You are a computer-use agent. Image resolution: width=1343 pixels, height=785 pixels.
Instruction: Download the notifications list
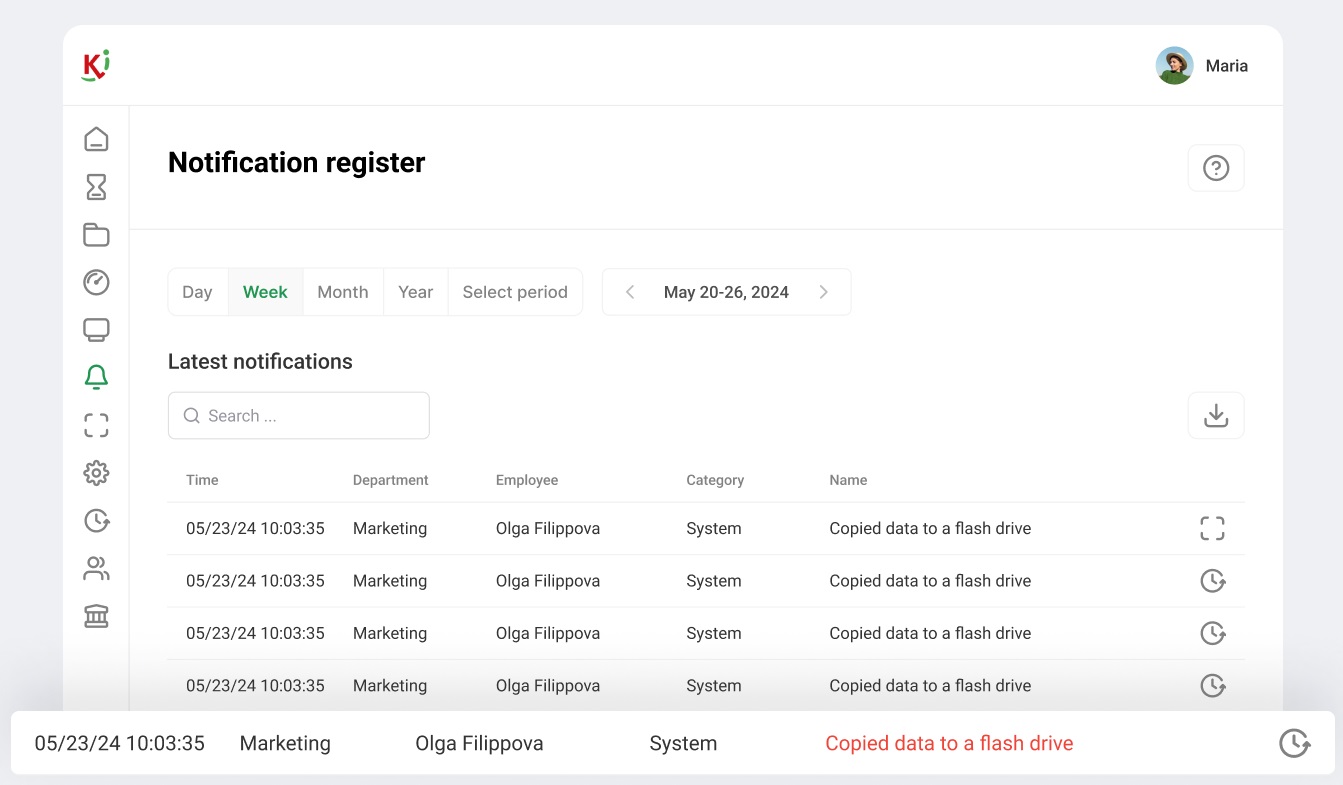(1215, 415)
